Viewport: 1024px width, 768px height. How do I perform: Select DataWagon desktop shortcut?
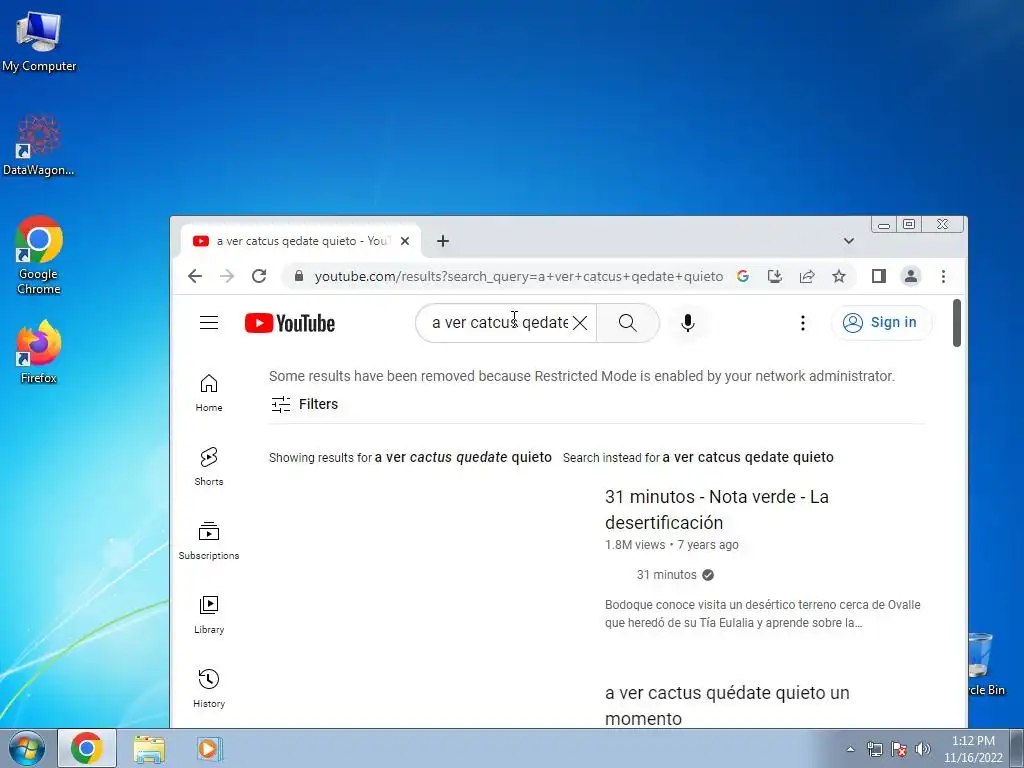[39, 145]
